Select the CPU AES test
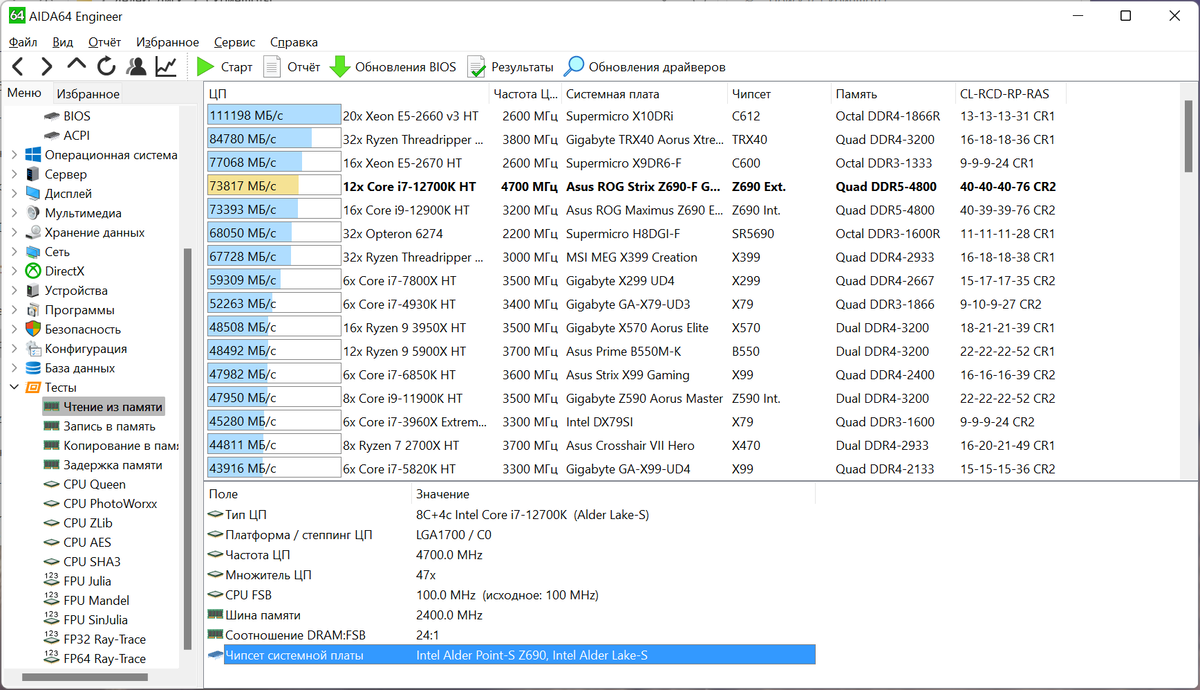This screenshot has height=690, width=1200. tap(87, 542)
